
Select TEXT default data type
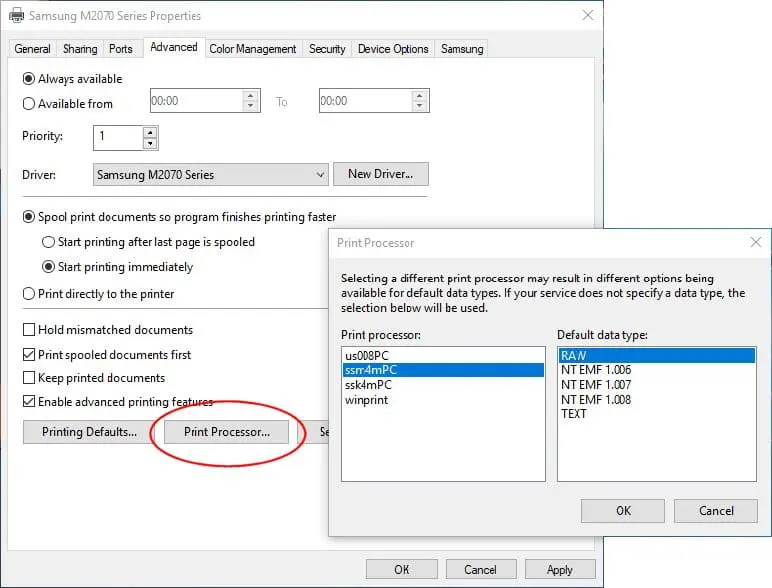657,414
